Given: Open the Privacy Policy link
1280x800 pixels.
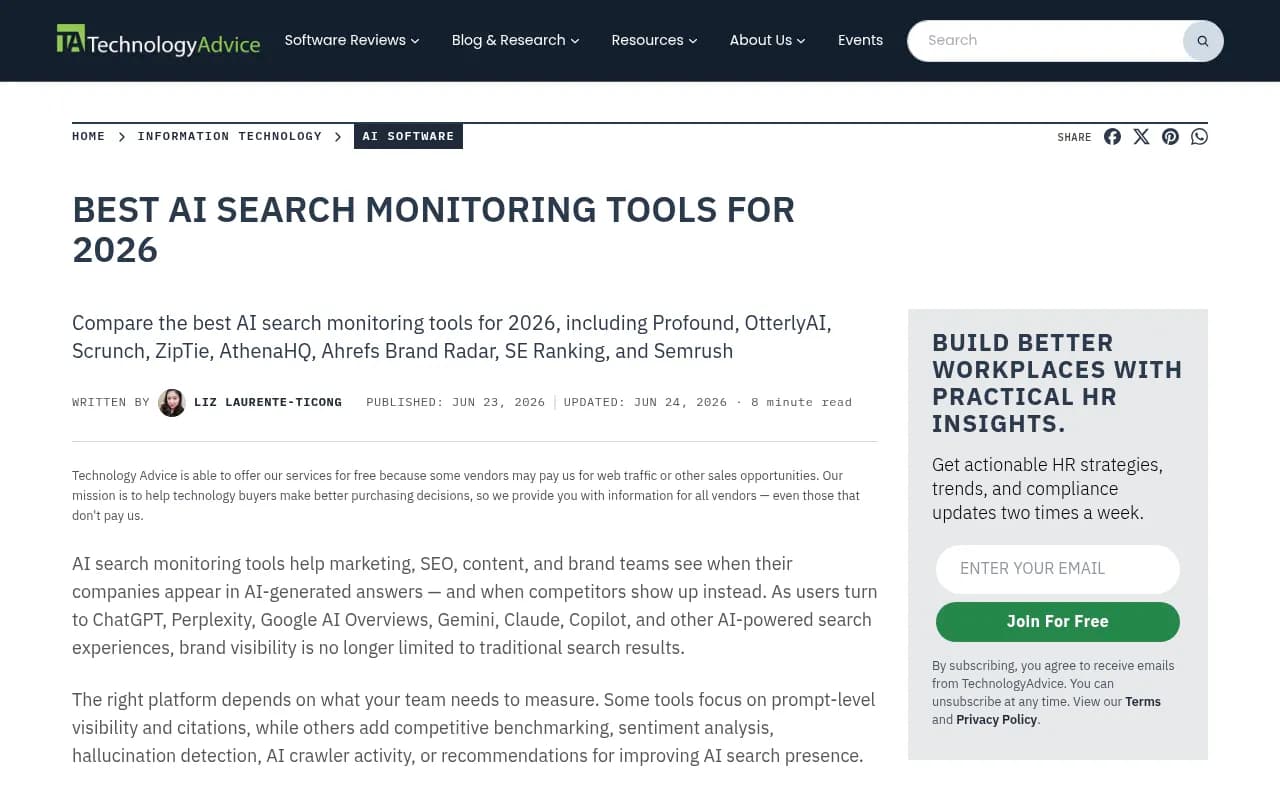Looking at the screenshot, I should (996, 720).
